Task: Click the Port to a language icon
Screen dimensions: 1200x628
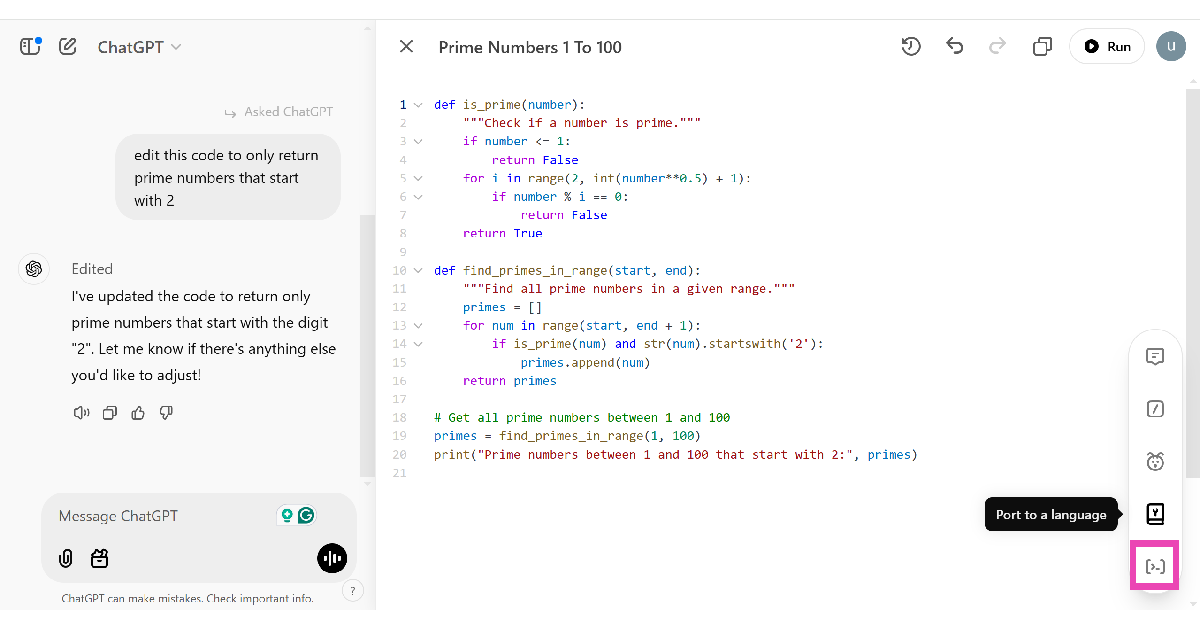Action: 1155,514
